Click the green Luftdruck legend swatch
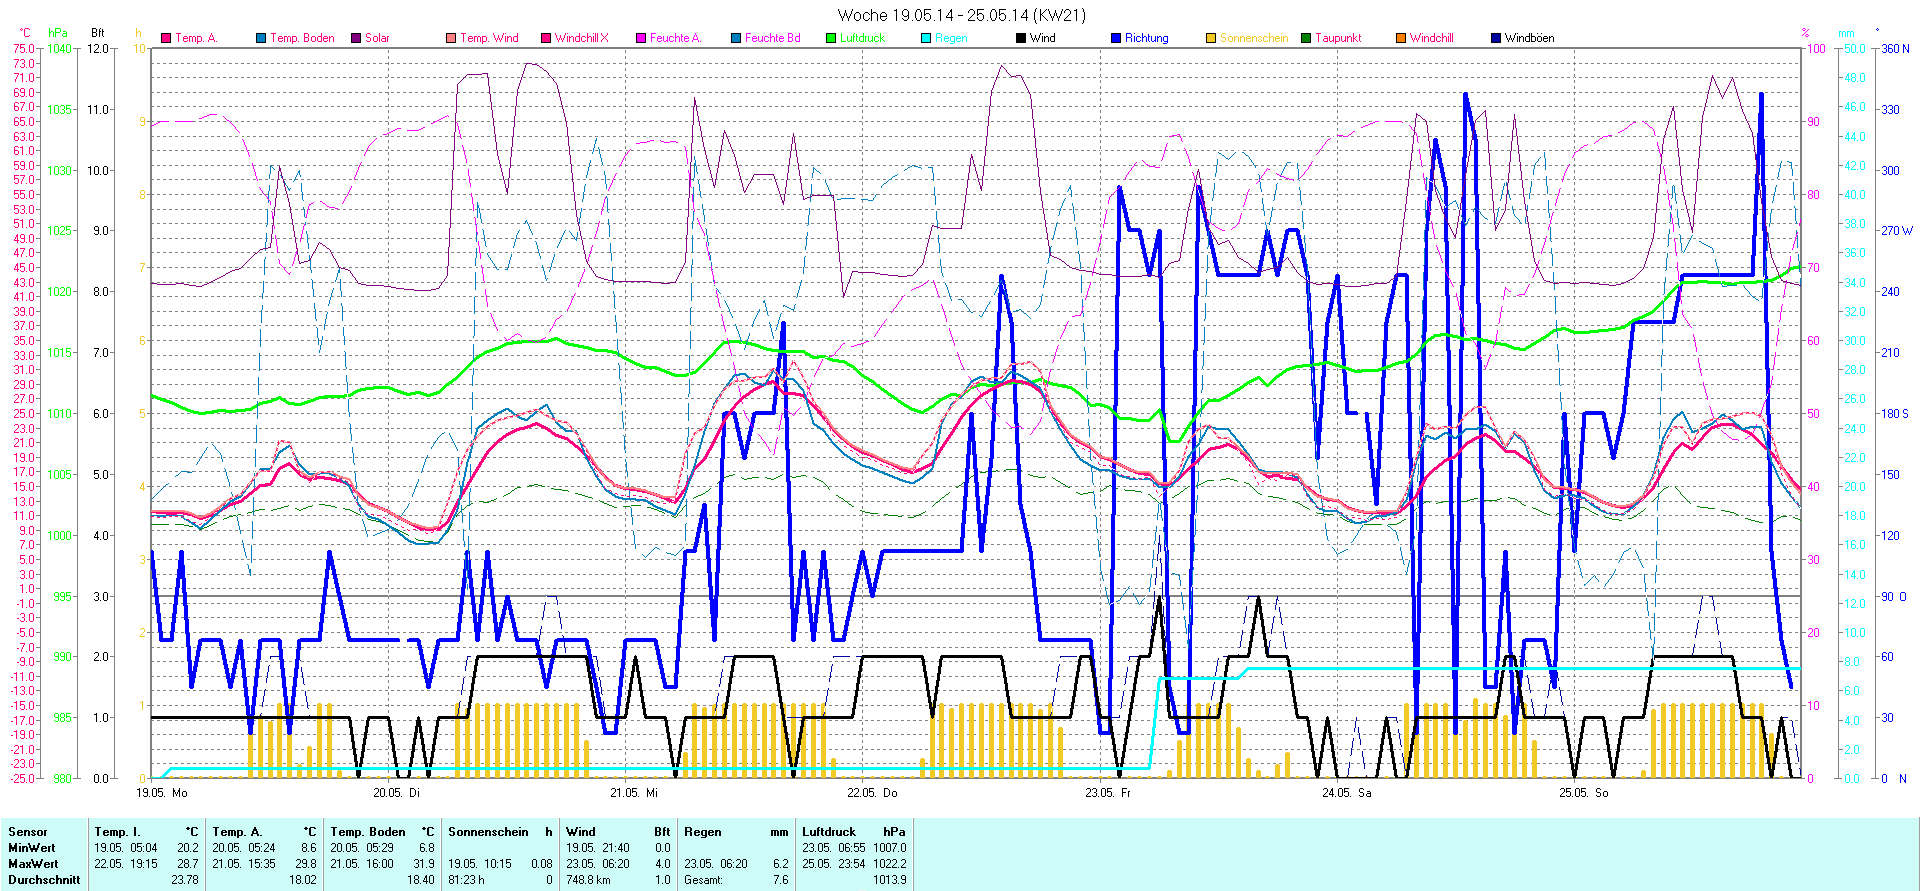 831,38
